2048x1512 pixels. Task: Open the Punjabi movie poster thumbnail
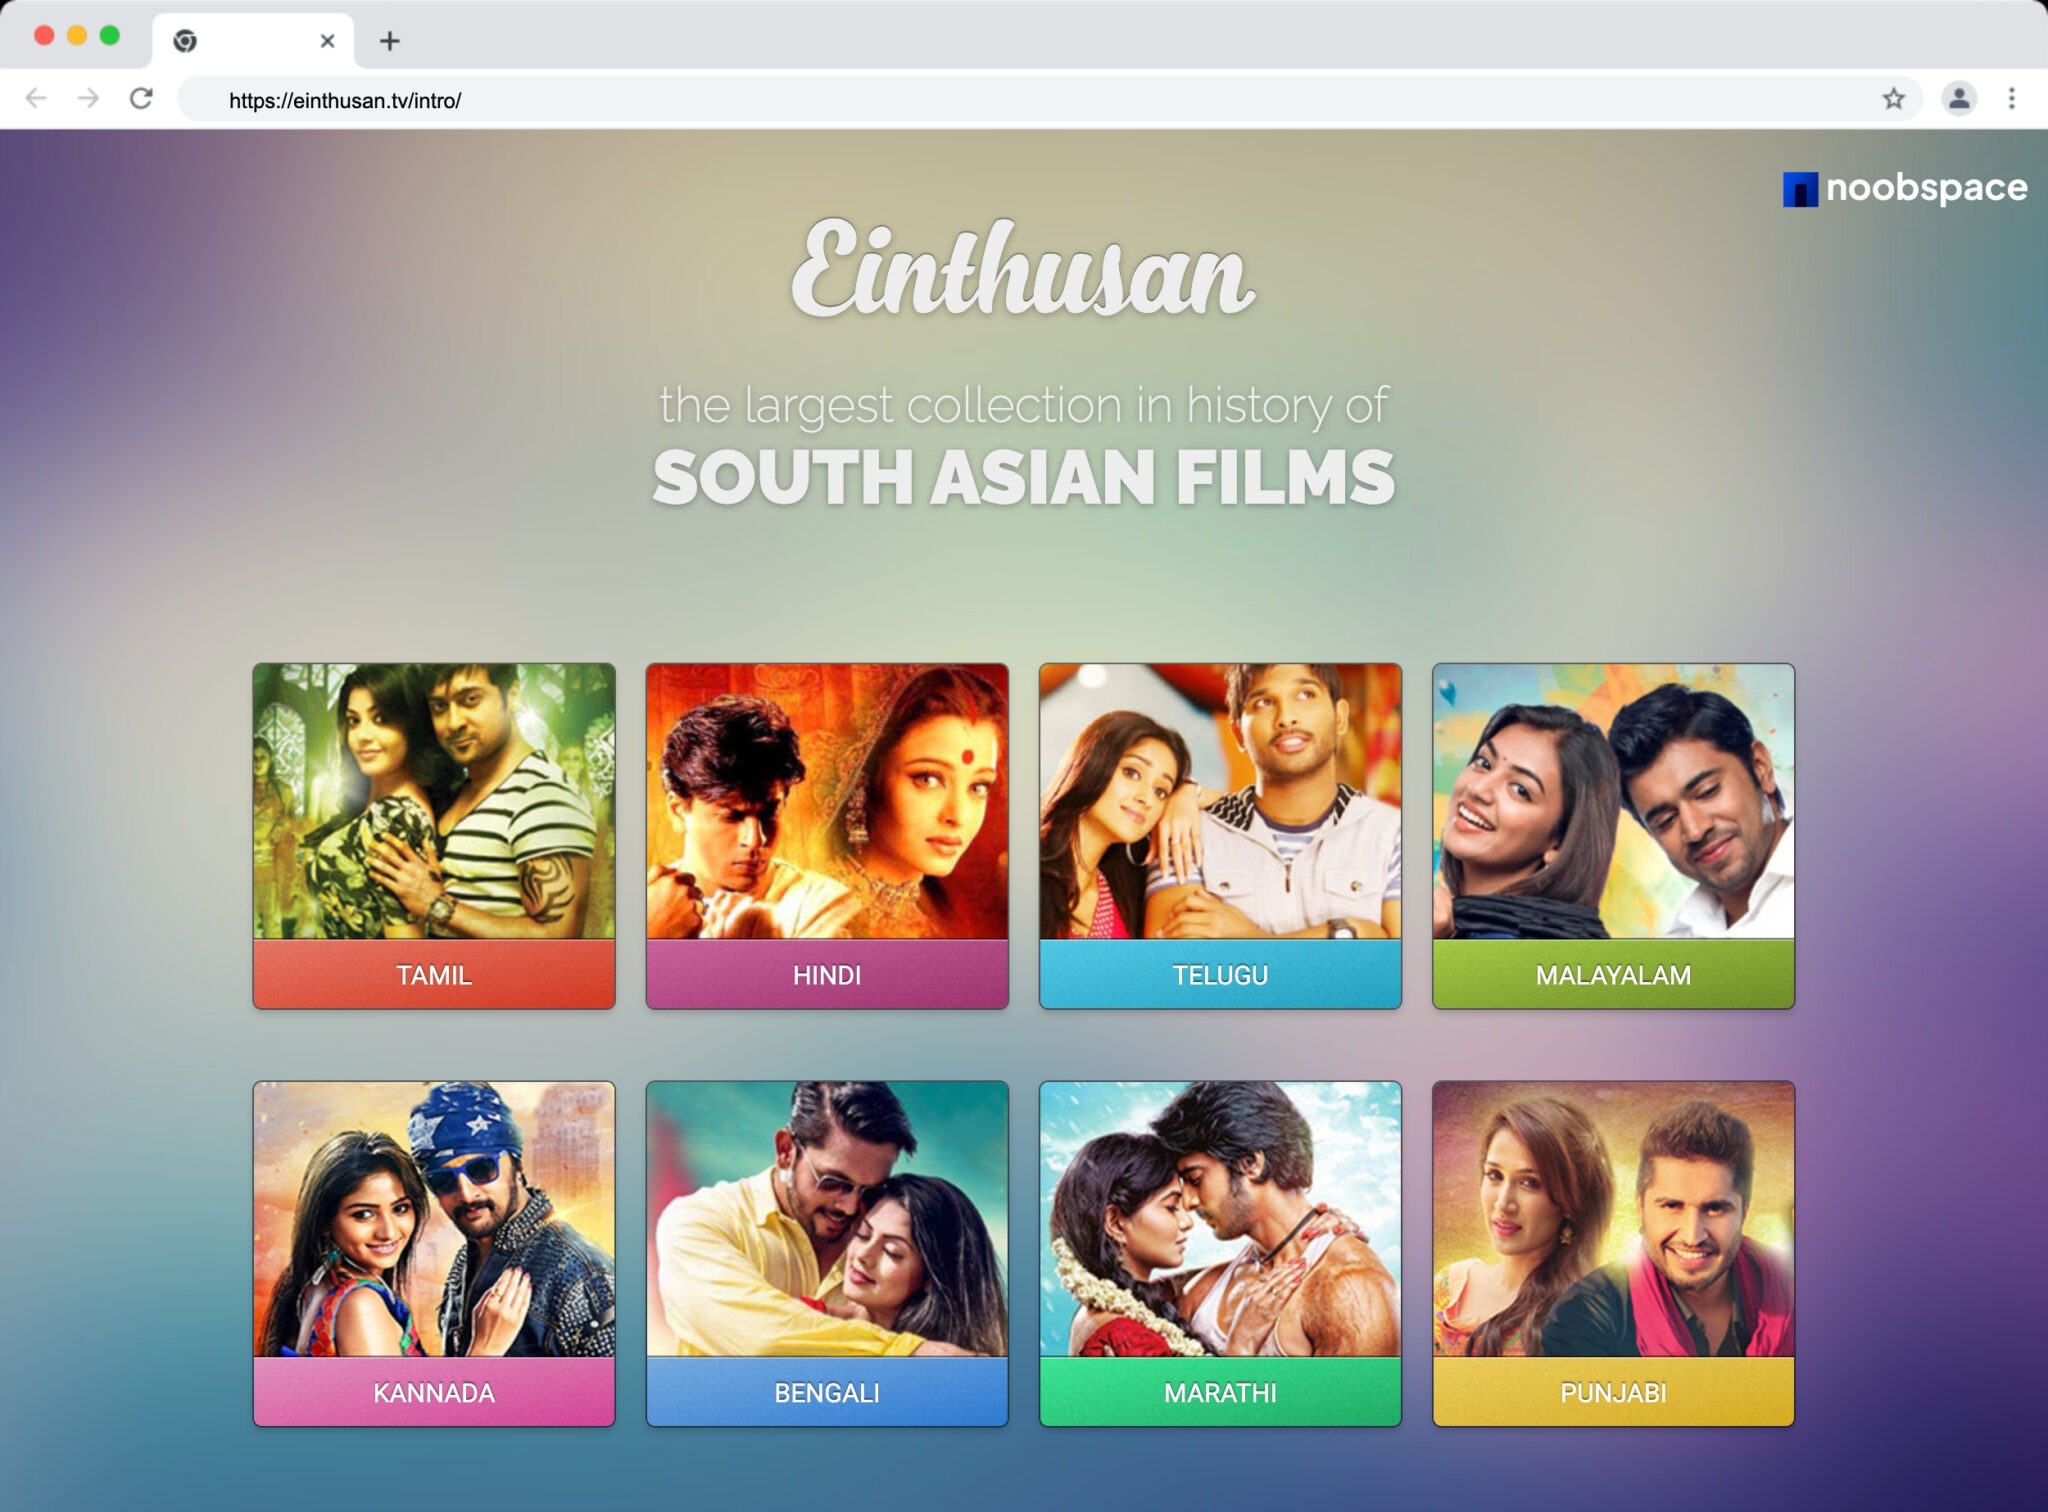click(1613, 1219)
